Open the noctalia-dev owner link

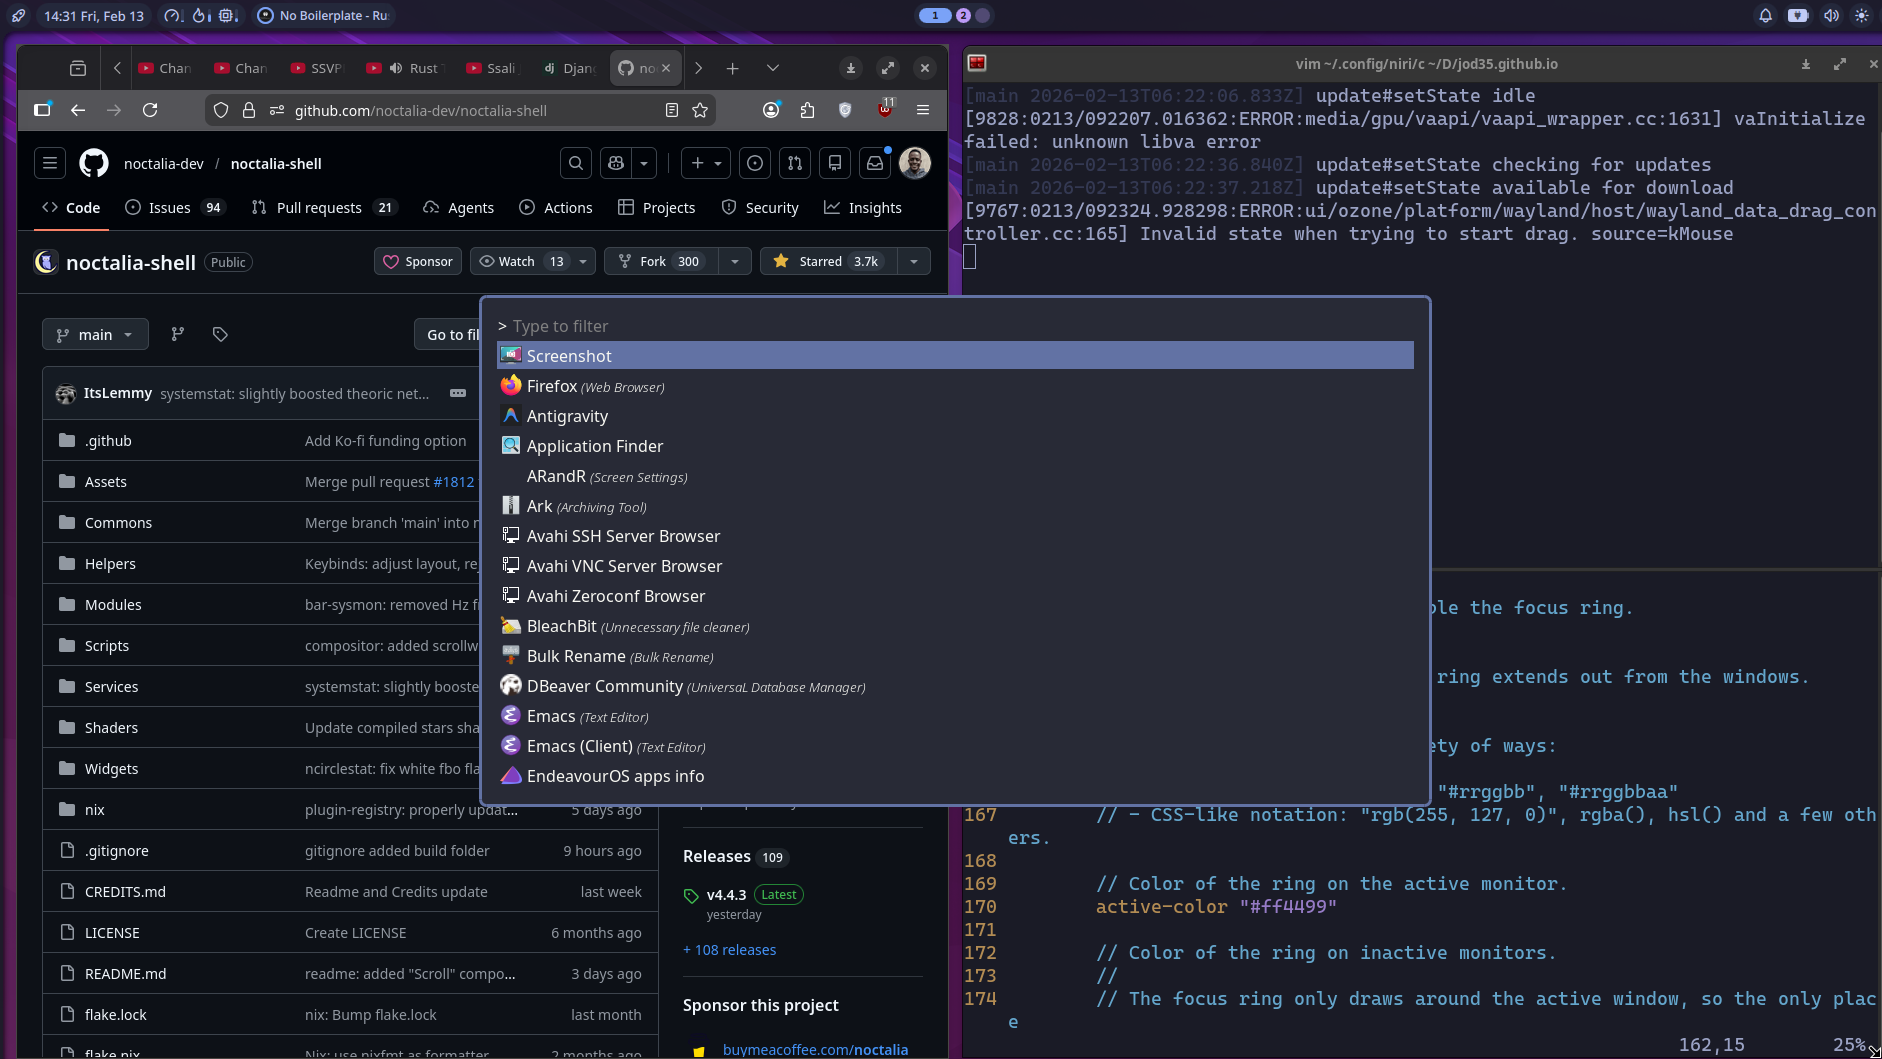click(x=164, y=163)
